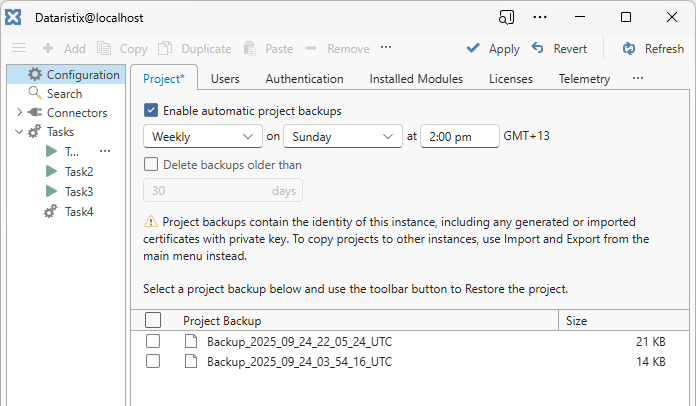696x406 pixels.
Task: Click the backup time field showing 2:00 pm
Action: (x=460, y=136)
